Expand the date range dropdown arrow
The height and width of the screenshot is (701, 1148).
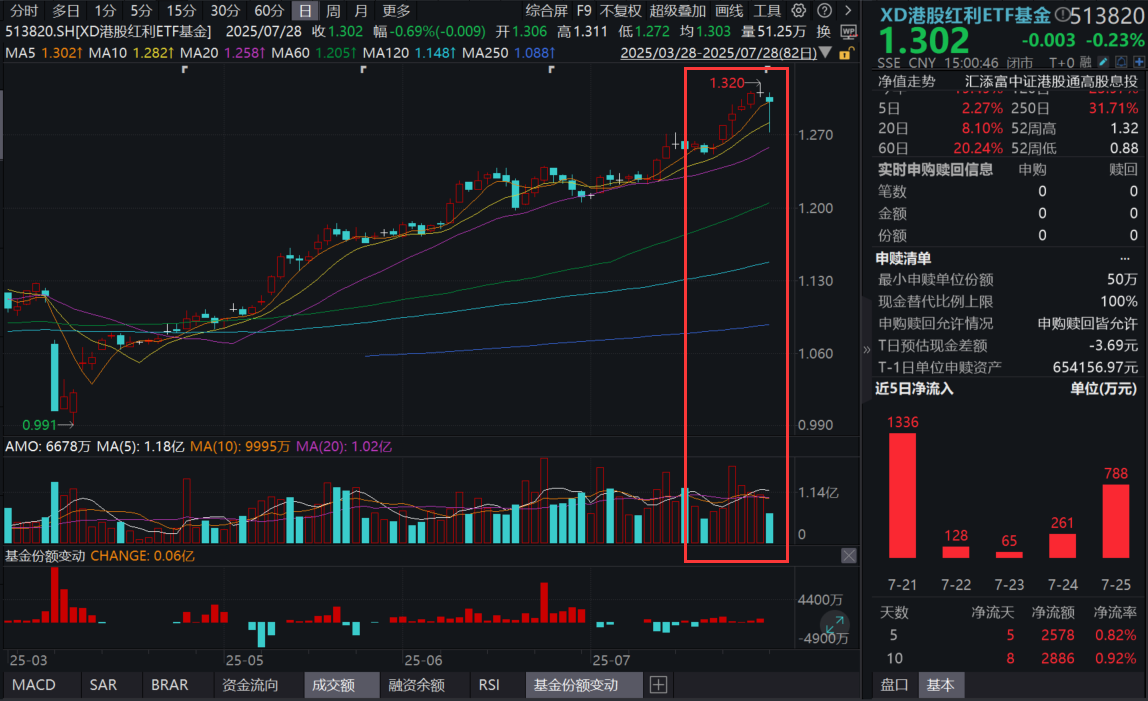832,52
